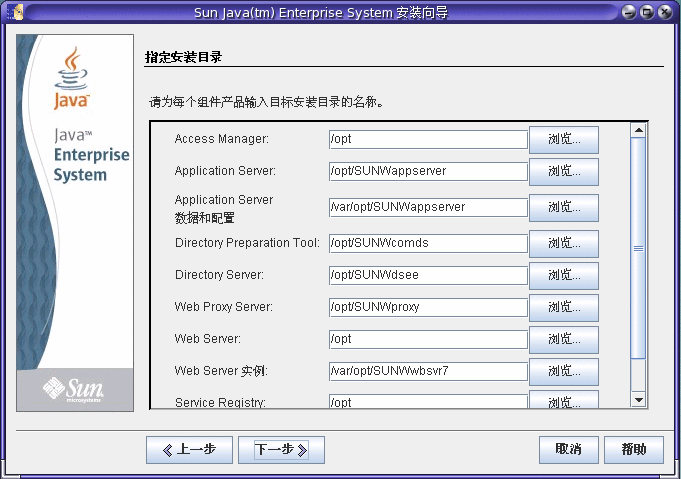Edit the /opt/SUNWdsee path field
681x479 pixels.
[428, 275]
